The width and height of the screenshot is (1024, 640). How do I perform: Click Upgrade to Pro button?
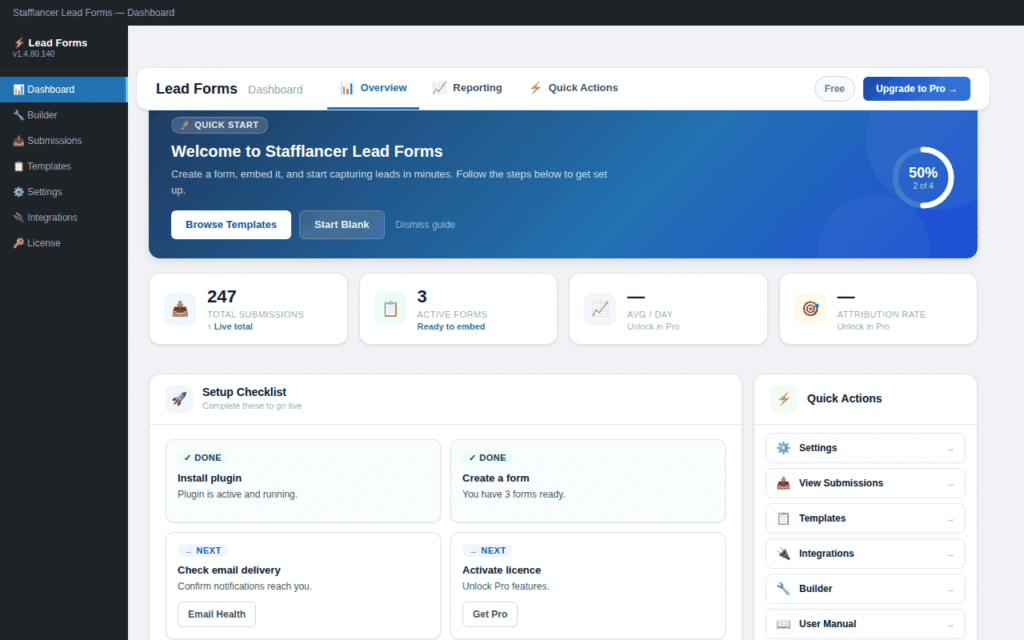916,89
